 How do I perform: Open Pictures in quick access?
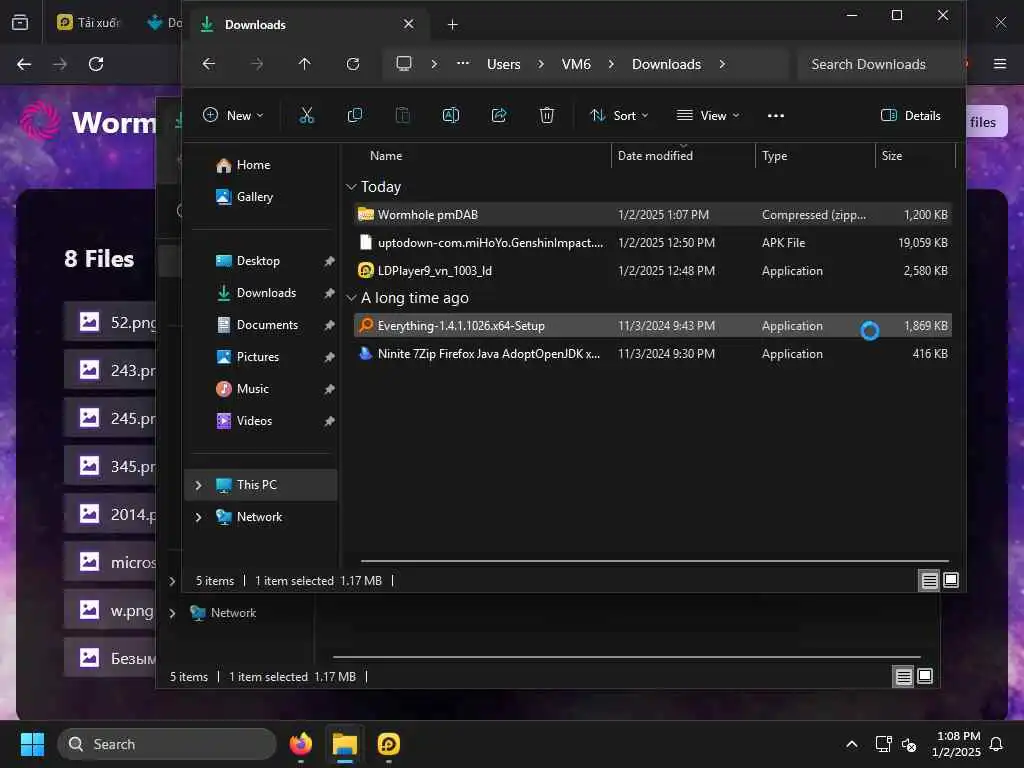click(x=257, y=357)
